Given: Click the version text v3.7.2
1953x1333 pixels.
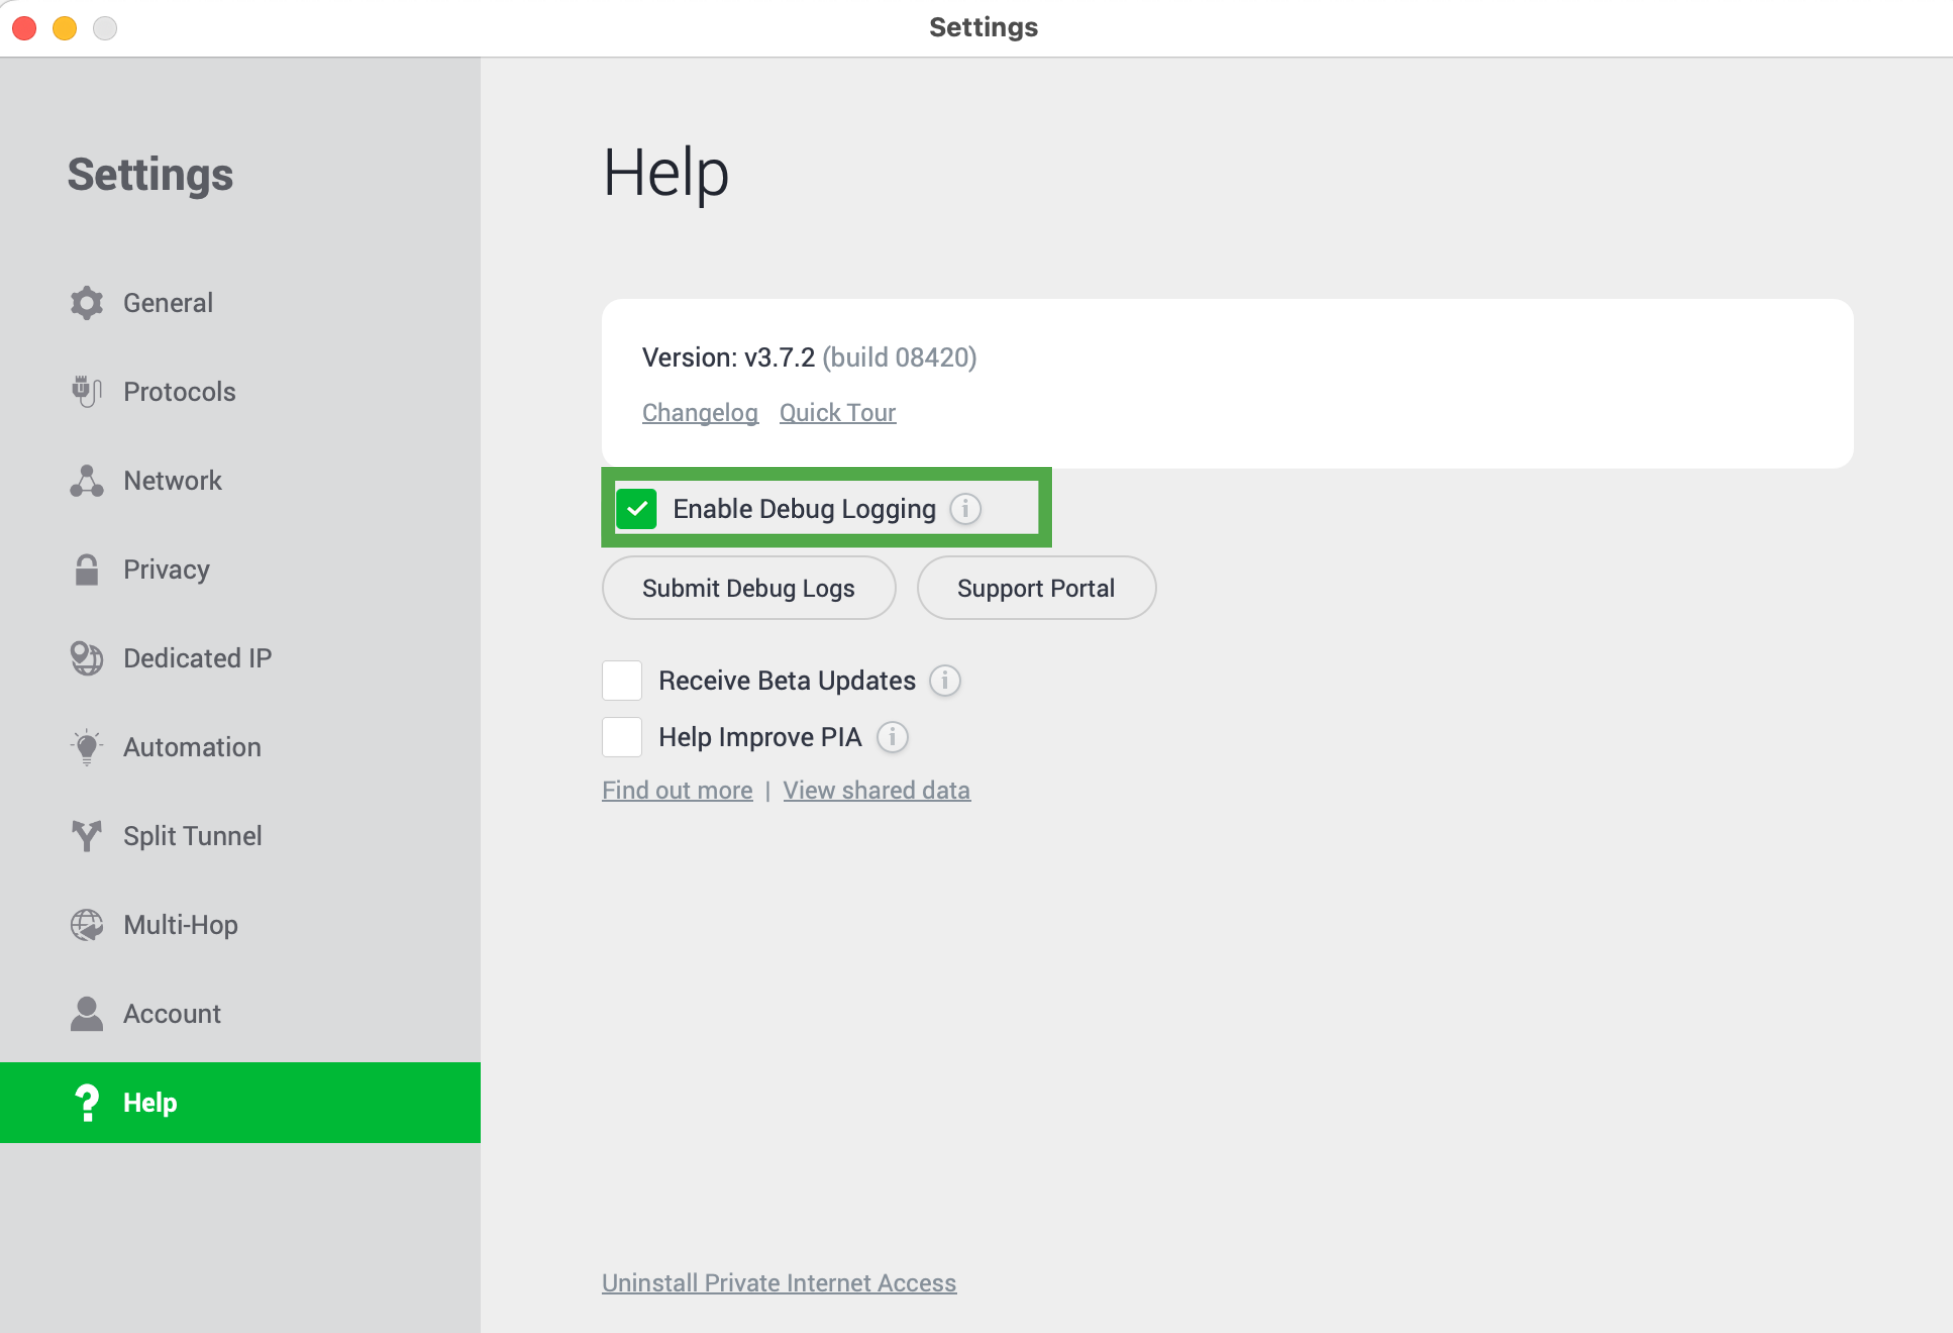Looking at the screenshot, I should click(x=780, y=358).
